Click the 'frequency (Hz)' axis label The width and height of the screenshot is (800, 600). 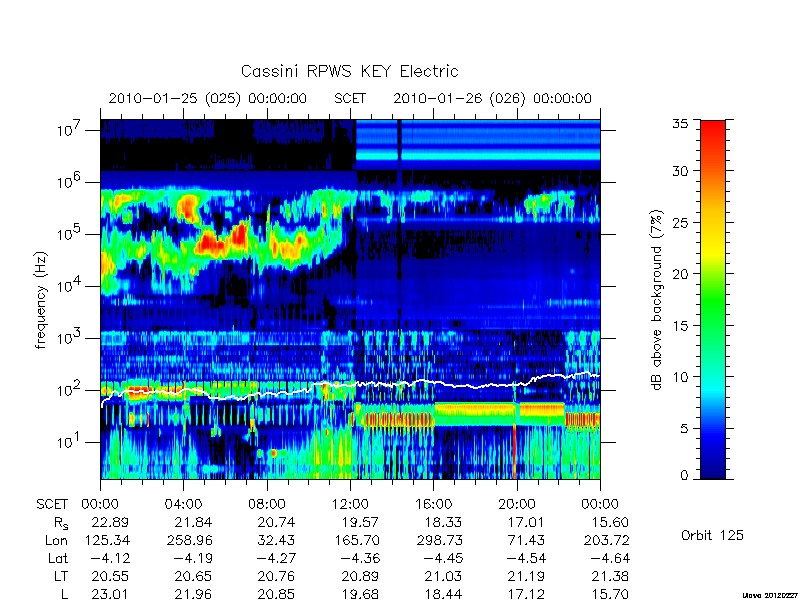(41, 300)
